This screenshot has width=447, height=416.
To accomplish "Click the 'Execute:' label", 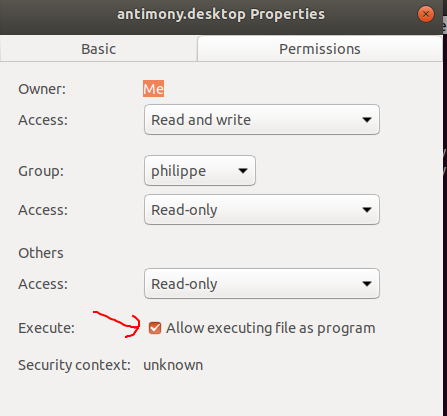I will point(46,328).
